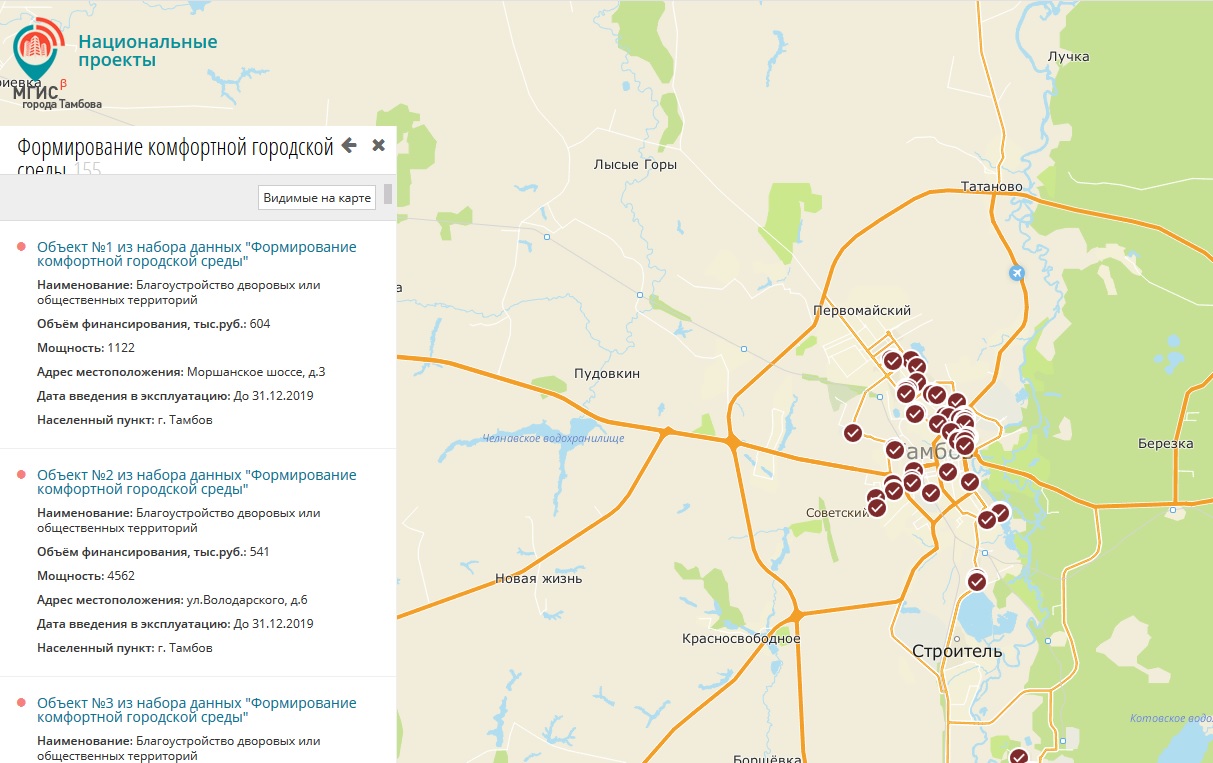The height and width of the screenshot is (763, 1213).
Task: Click the Мощность value 4562
Action: coord(121,576)
